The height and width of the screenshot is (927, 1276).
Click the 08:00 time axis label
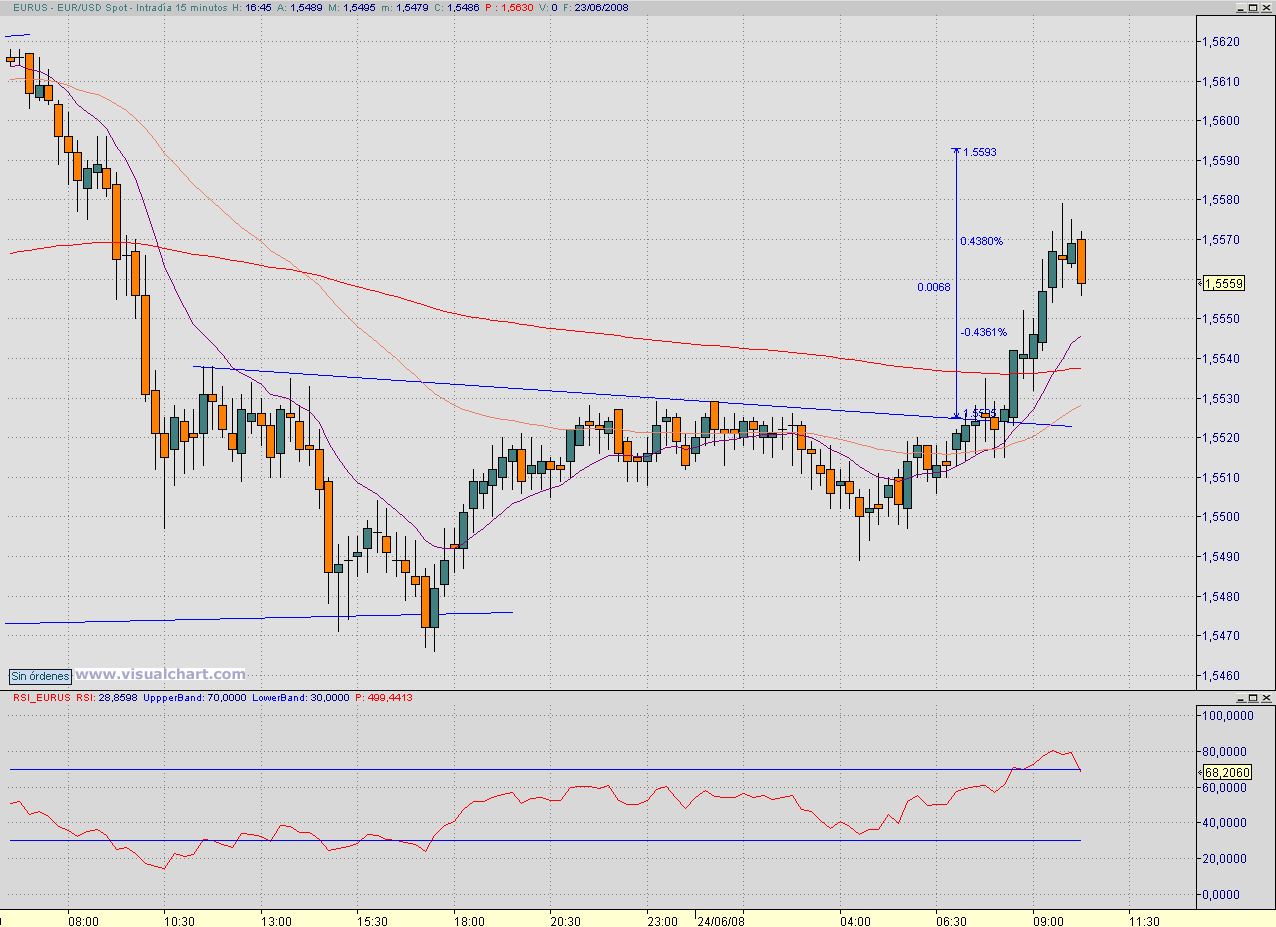pos(83,921)
